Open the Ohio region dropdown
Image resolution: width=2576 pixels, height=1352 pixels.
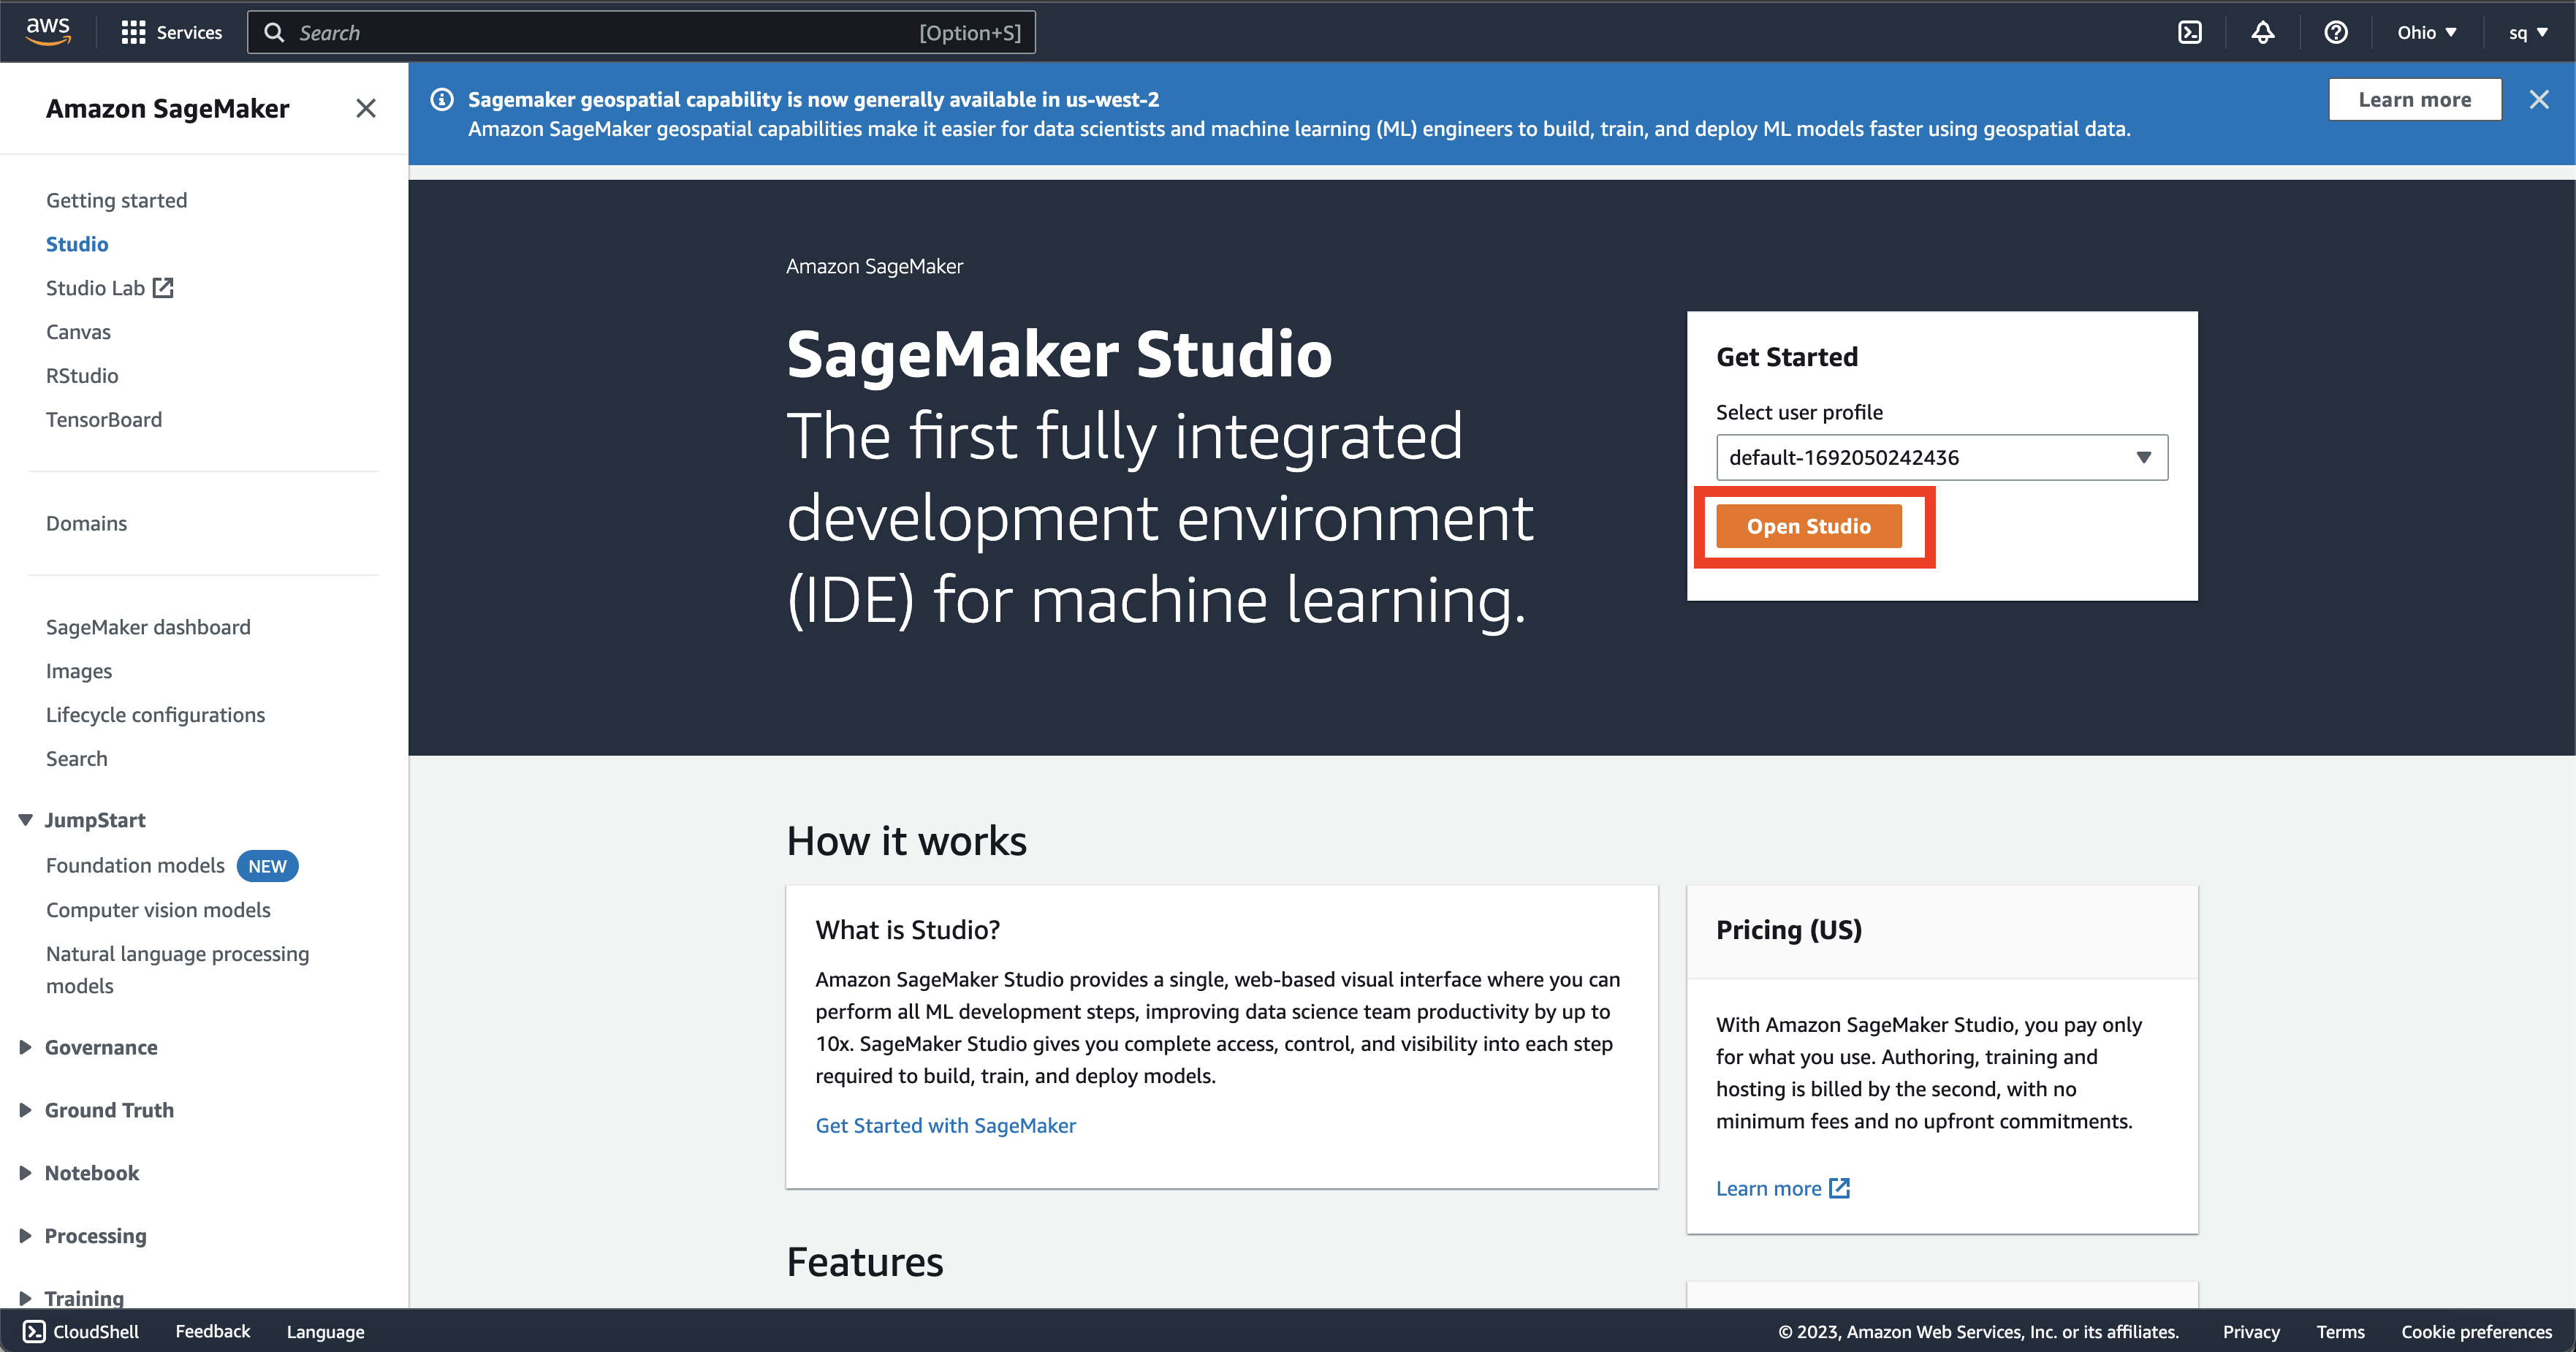click(2426, 32)
